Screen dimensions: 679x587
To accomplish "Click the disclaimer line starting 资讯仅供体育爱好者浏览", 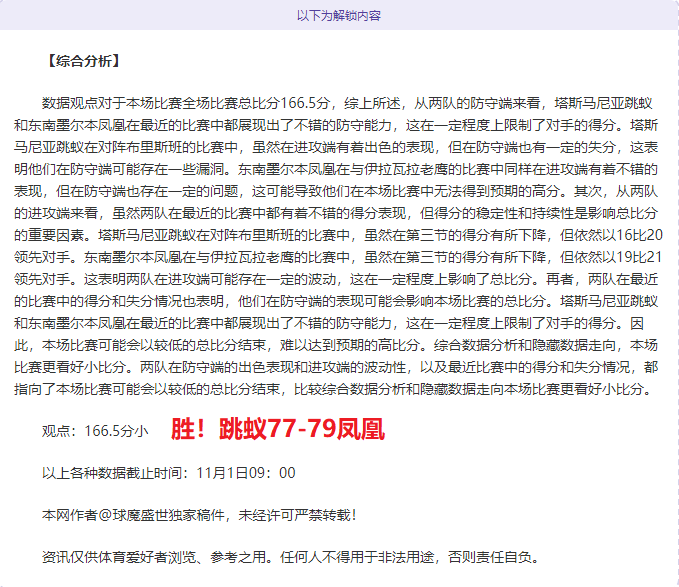I will coord(291,557).
